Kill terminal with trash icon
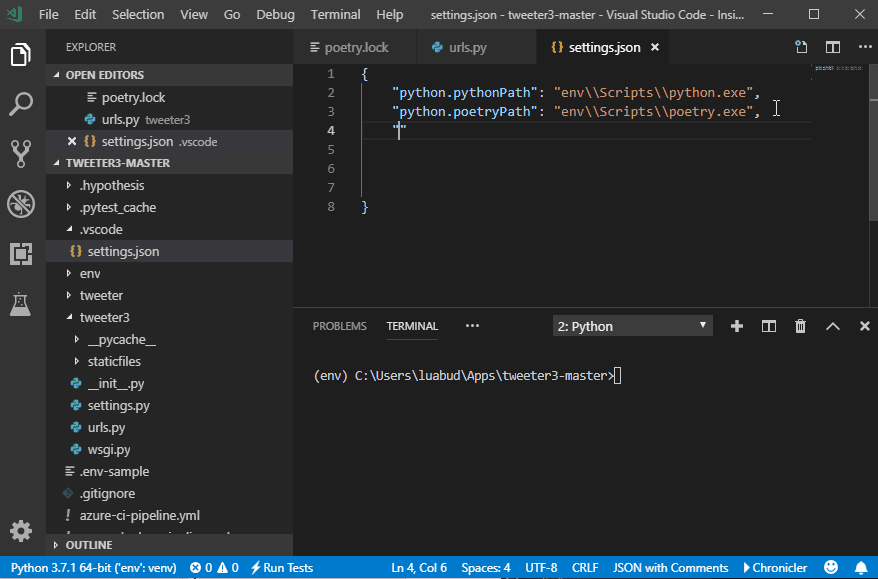Image resolution: width=878 pixels, height=579 pixels. coord(800,326)
